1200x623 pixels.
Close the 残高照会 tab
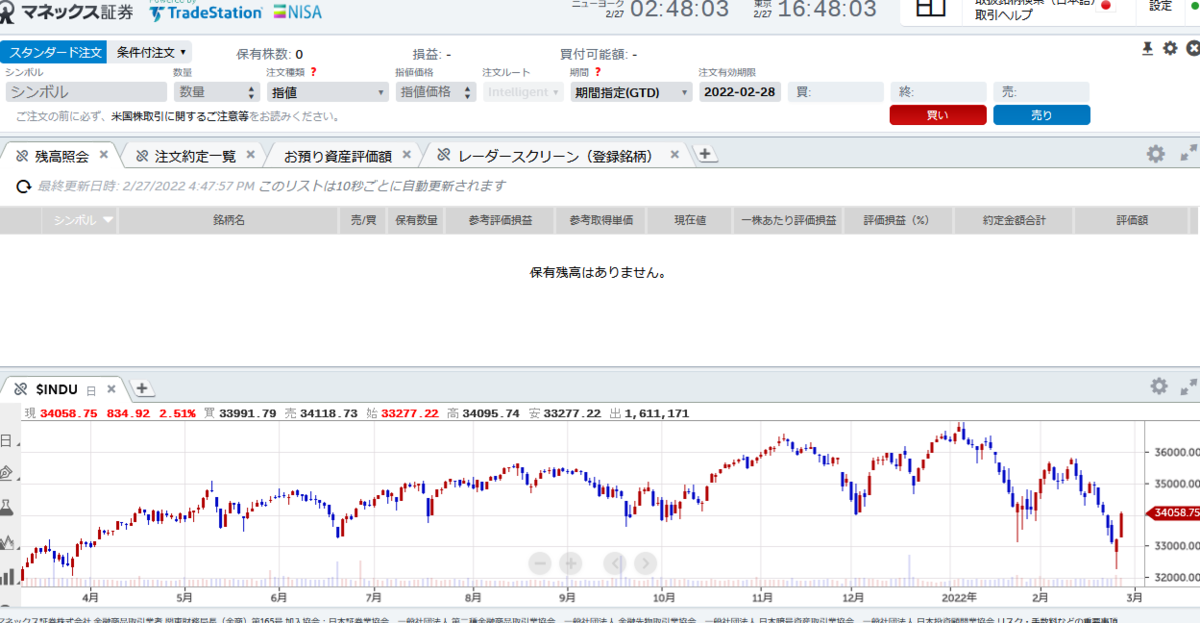(104, 155)
